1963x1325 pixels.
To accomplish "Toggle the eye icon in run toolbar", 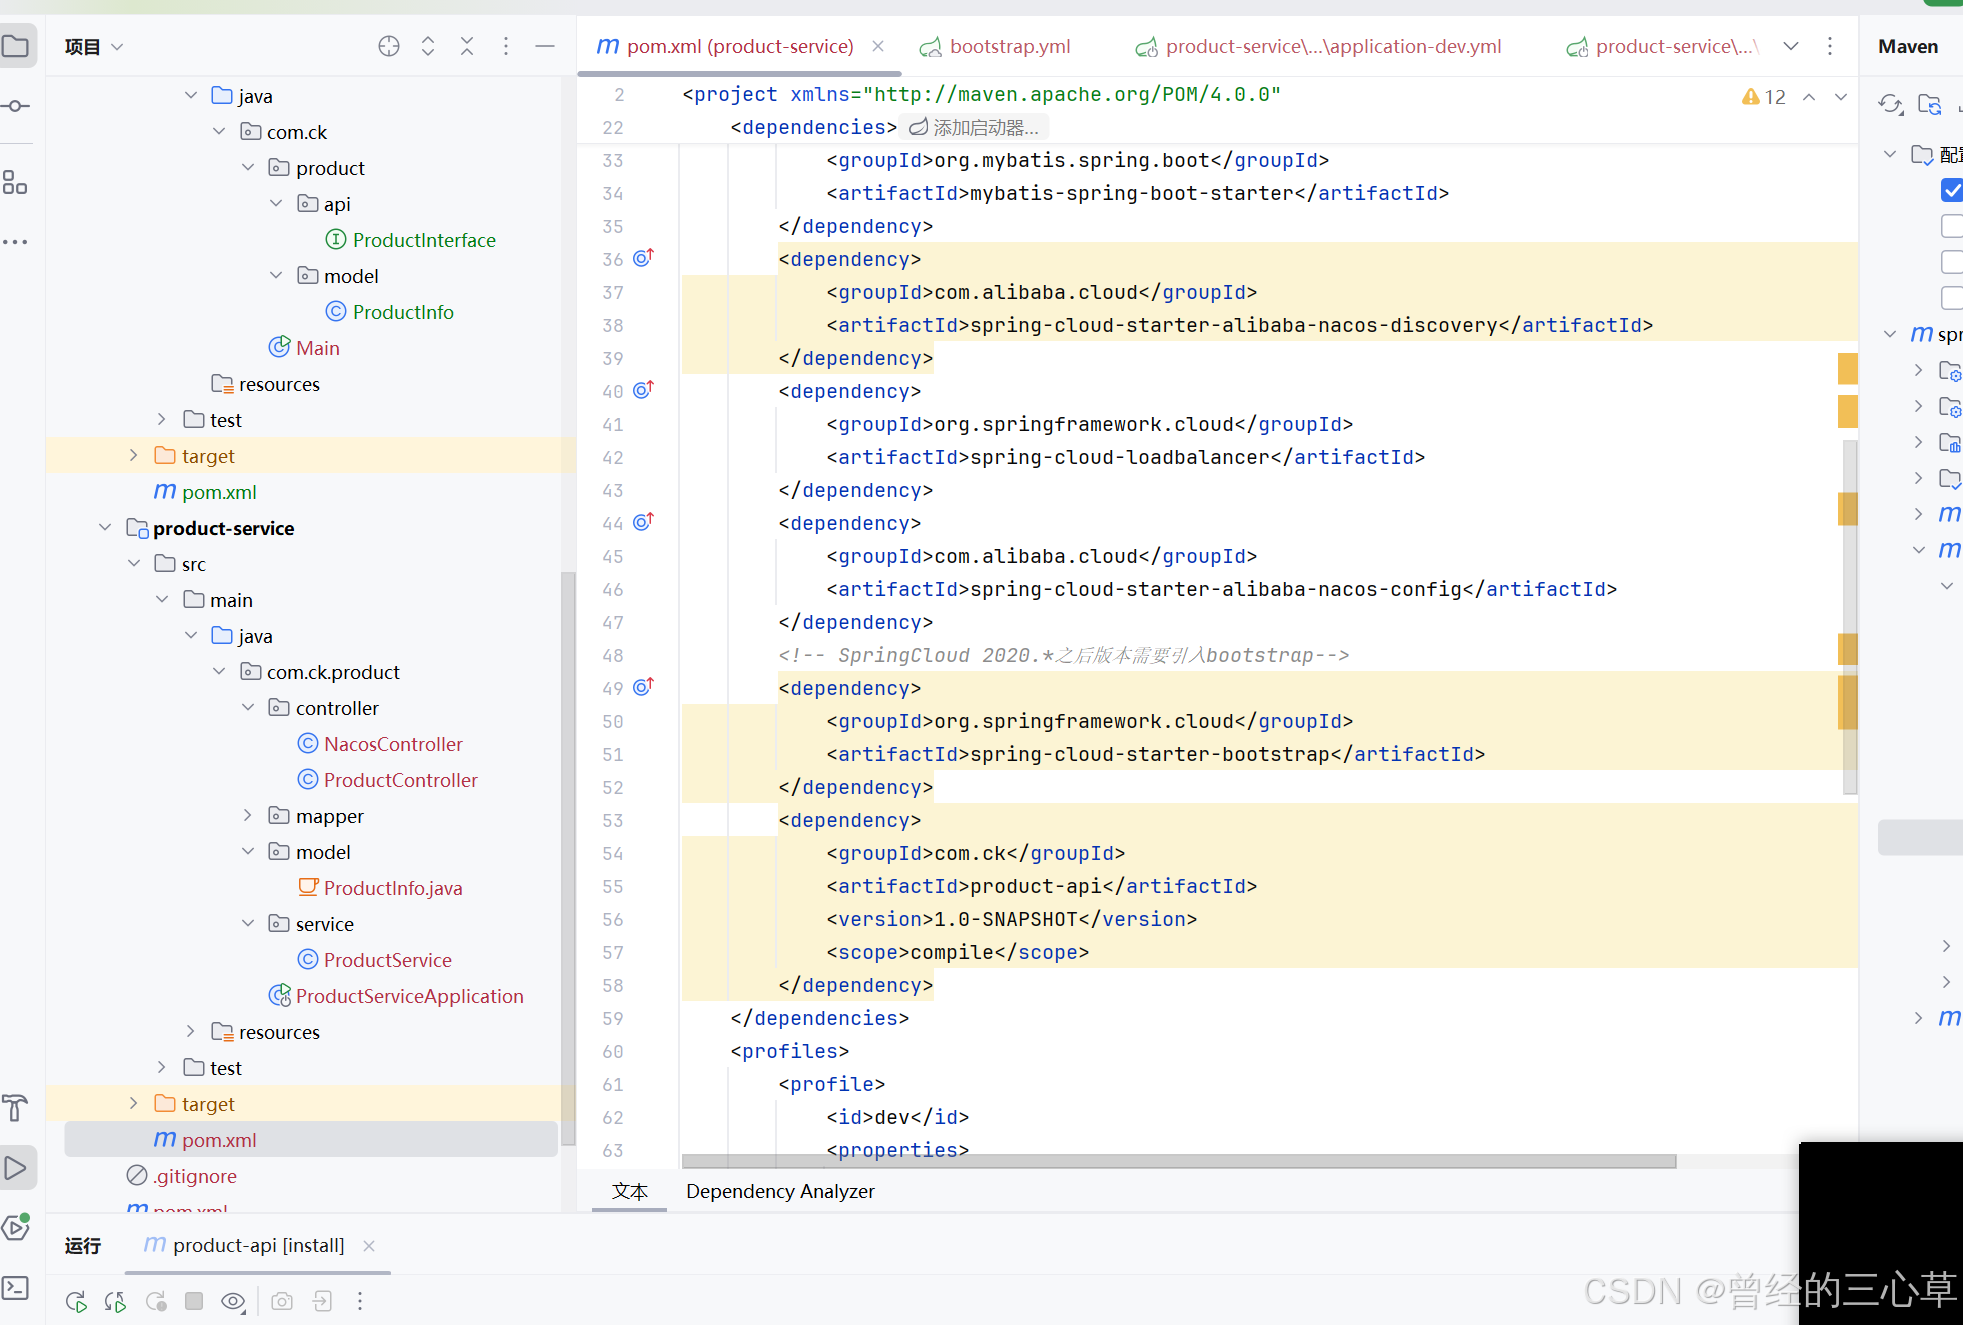I will (233, 1301).
